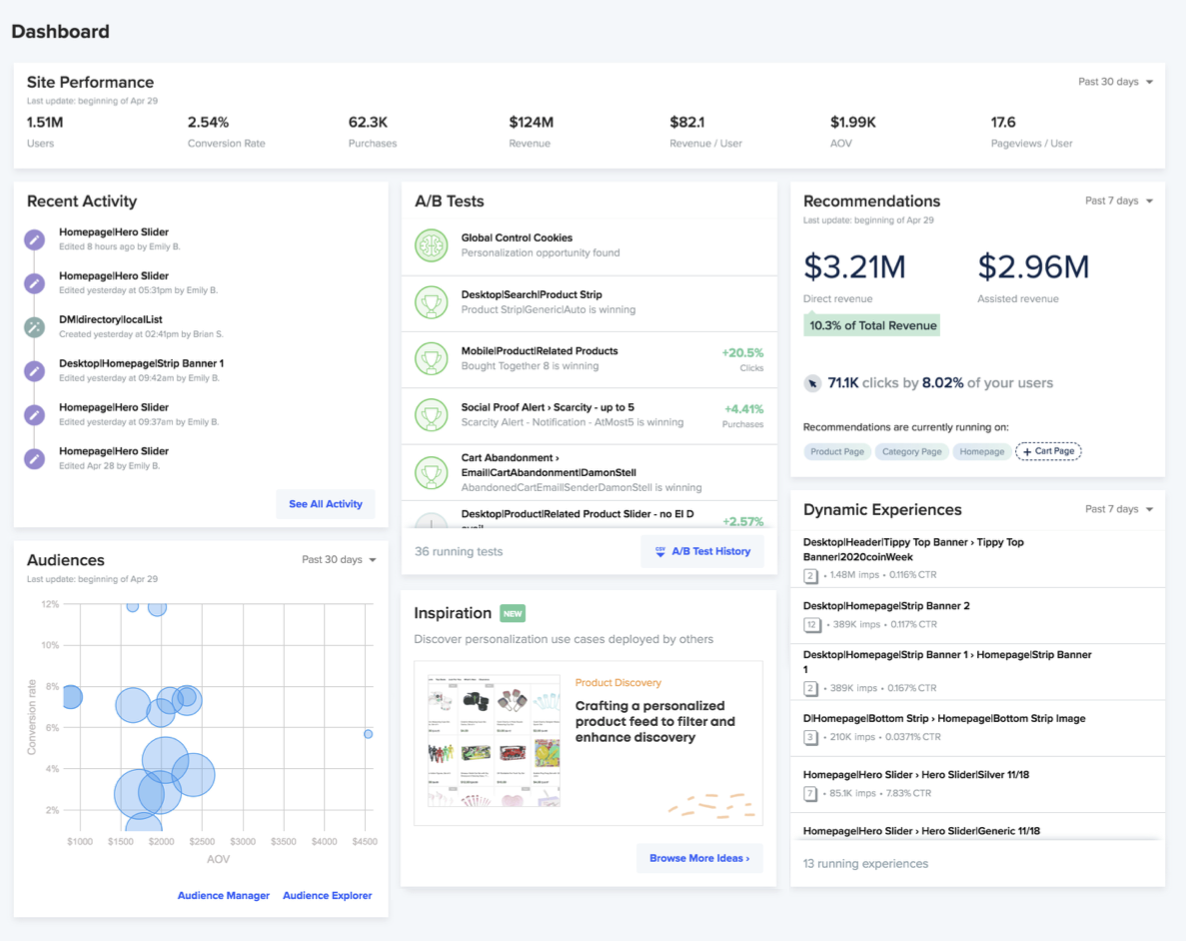Expand Audiences Past 30 days date range

(x=339, y=560)
